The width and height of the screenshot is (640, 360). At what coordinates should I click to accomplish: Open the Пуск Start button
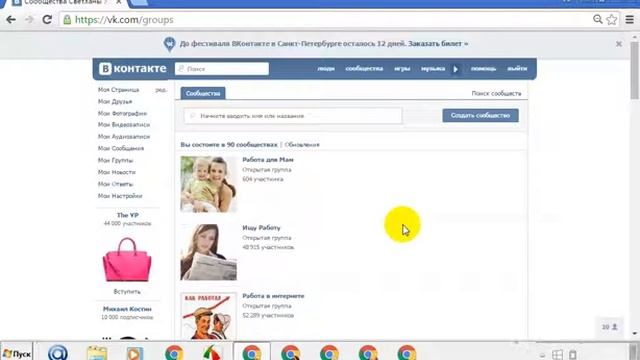click(16, 353)
